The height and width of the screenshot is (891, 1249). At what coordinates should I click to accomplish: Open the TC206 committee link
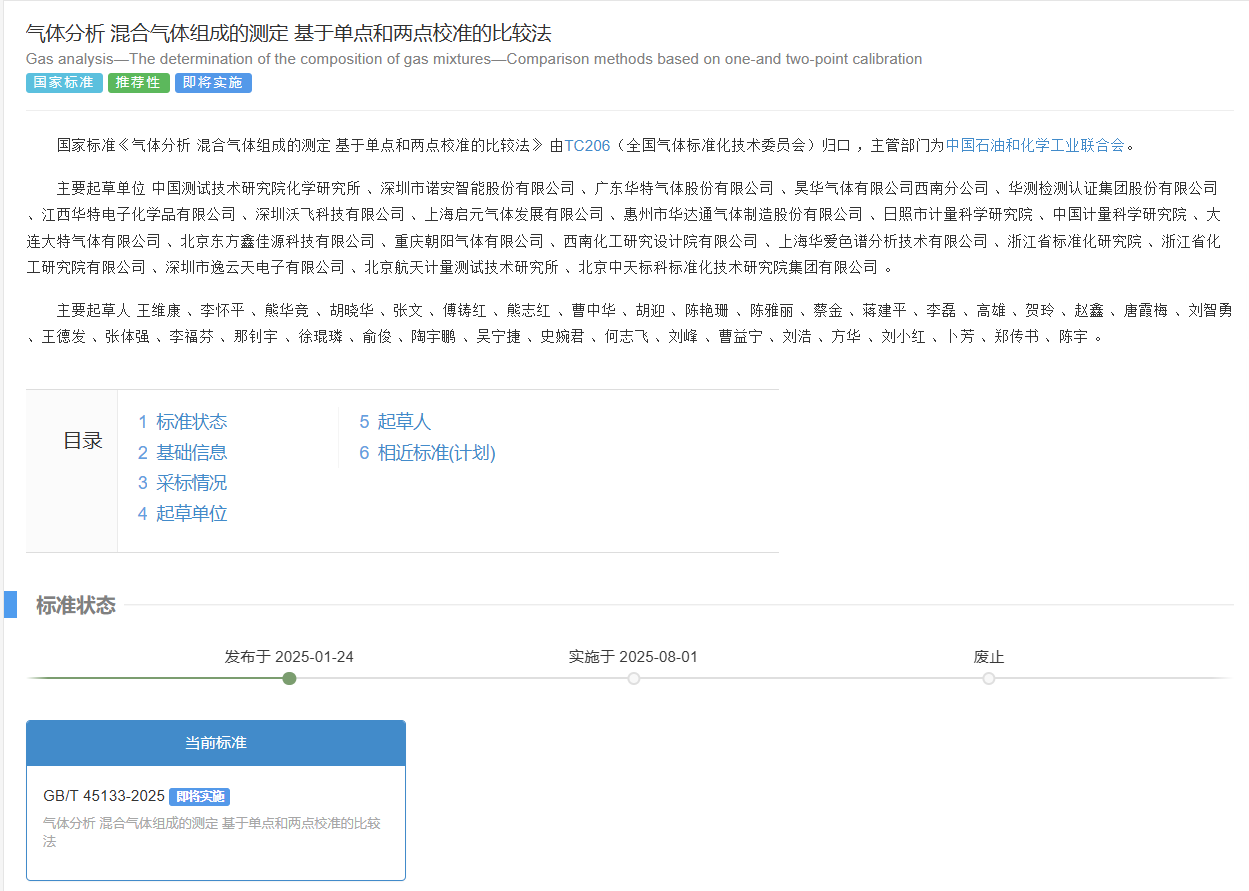pyautogui.click(x=587, y=145)
